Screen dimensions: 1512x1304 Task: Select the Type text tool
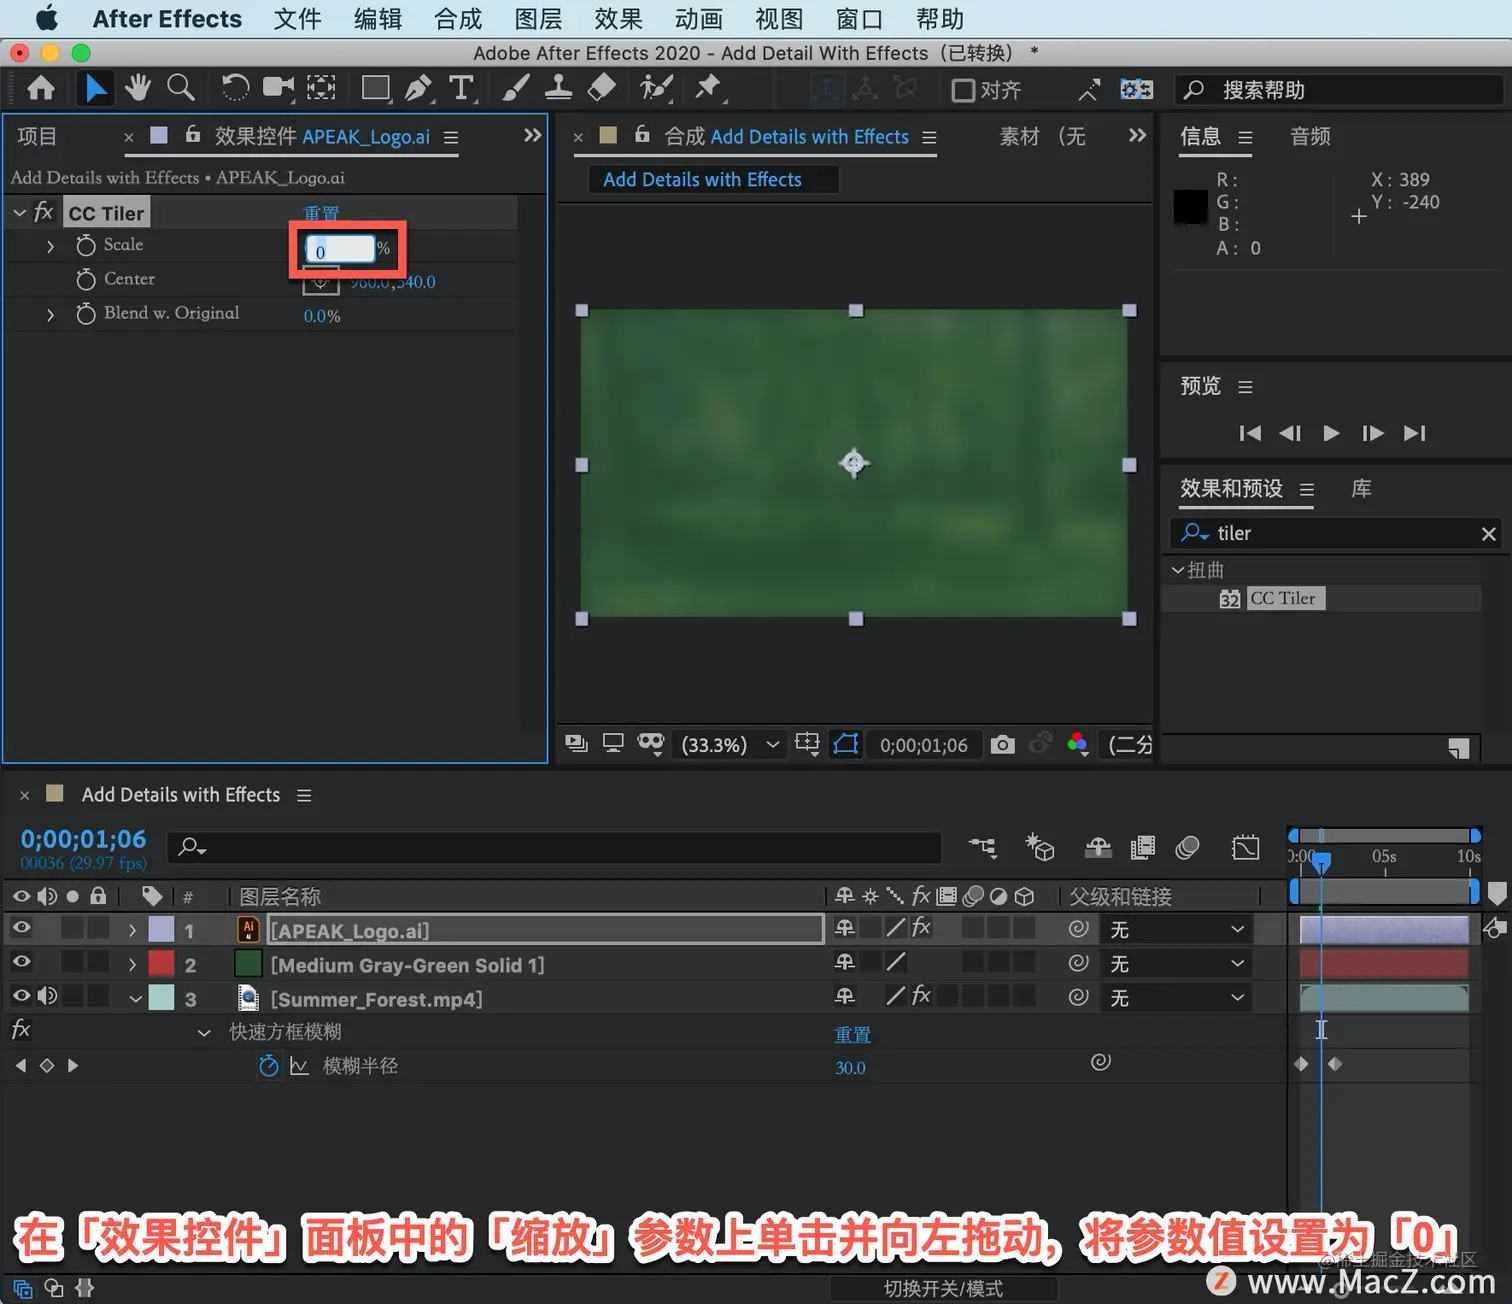[x=461, y=89]
